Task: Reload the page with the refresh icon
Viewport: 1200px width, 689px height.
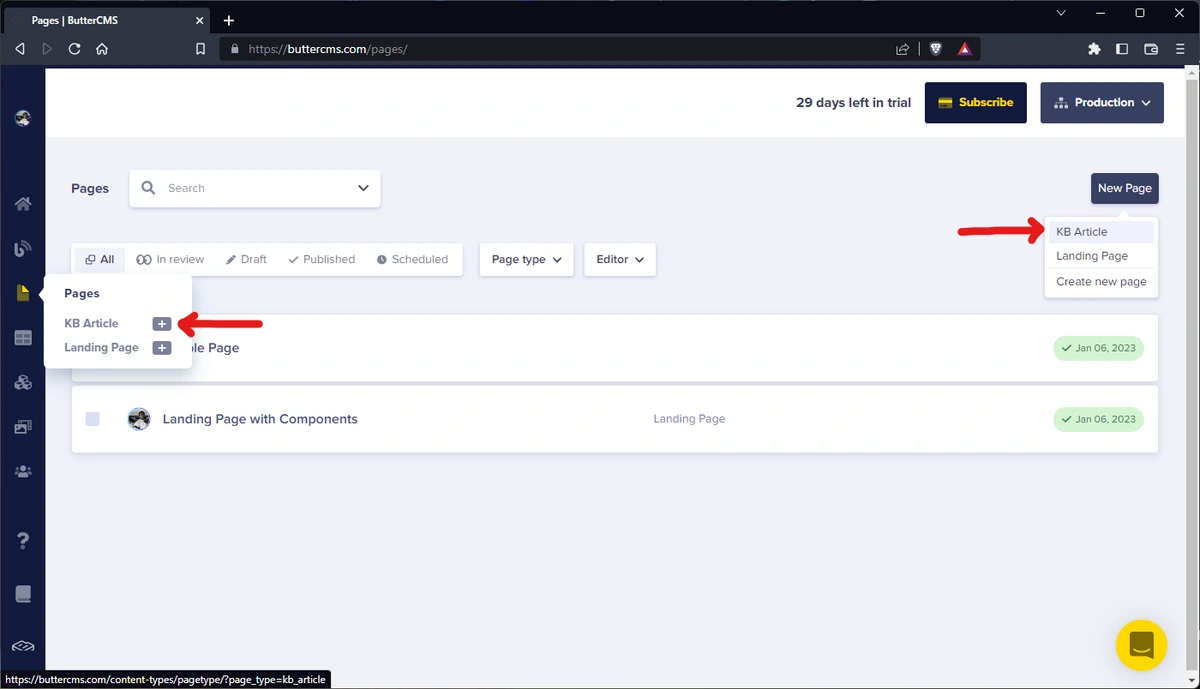Action: pos(74,48)
